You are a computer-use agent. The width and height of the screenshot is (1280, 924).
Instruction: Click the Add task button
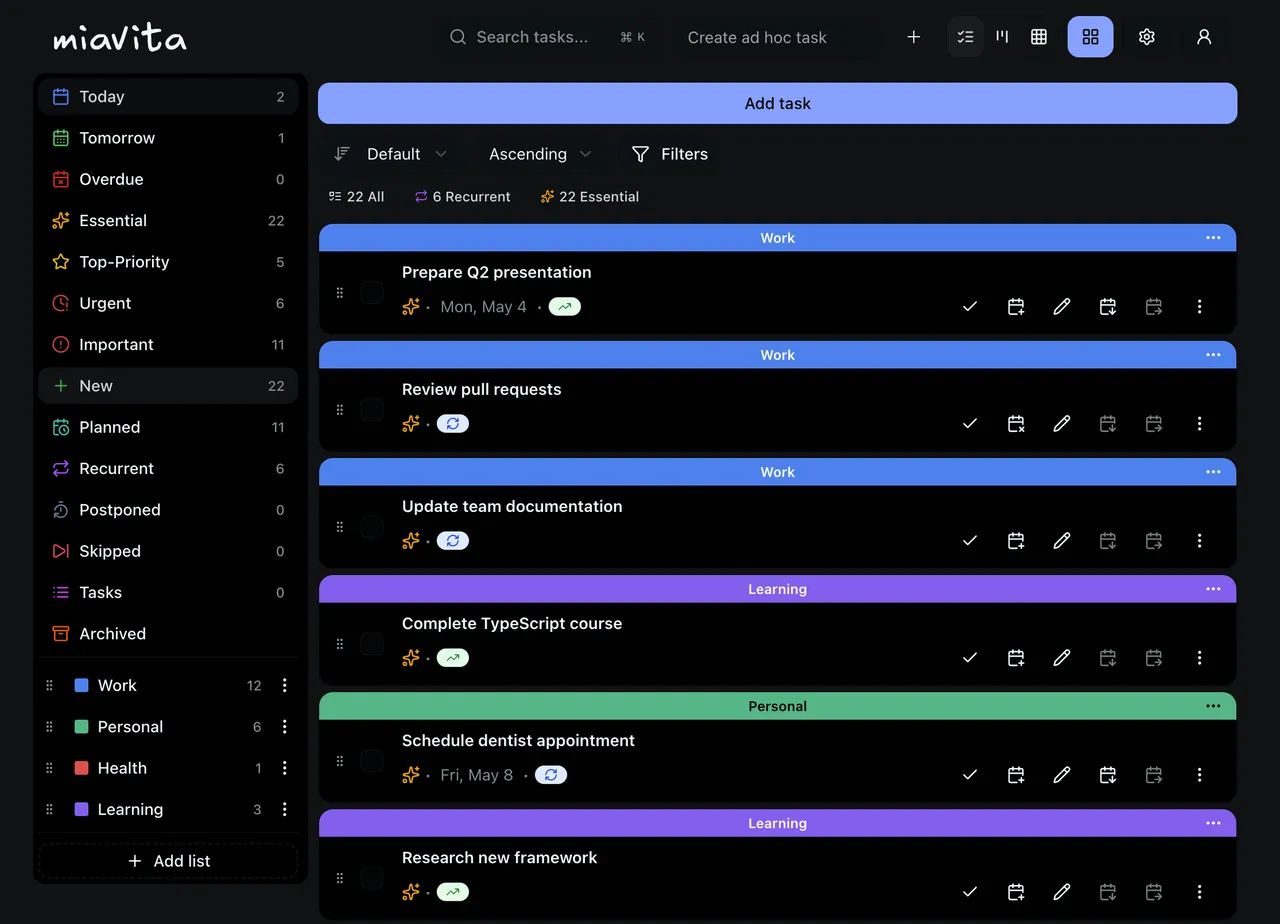777,103
